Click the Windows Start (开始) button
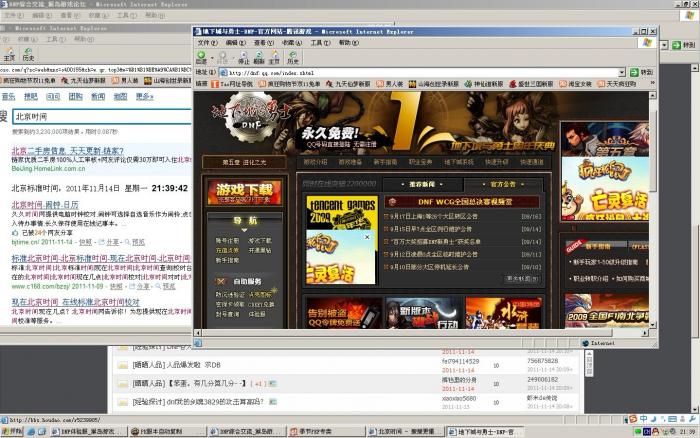Screen dimensions: 700x438 pos(12,432)
